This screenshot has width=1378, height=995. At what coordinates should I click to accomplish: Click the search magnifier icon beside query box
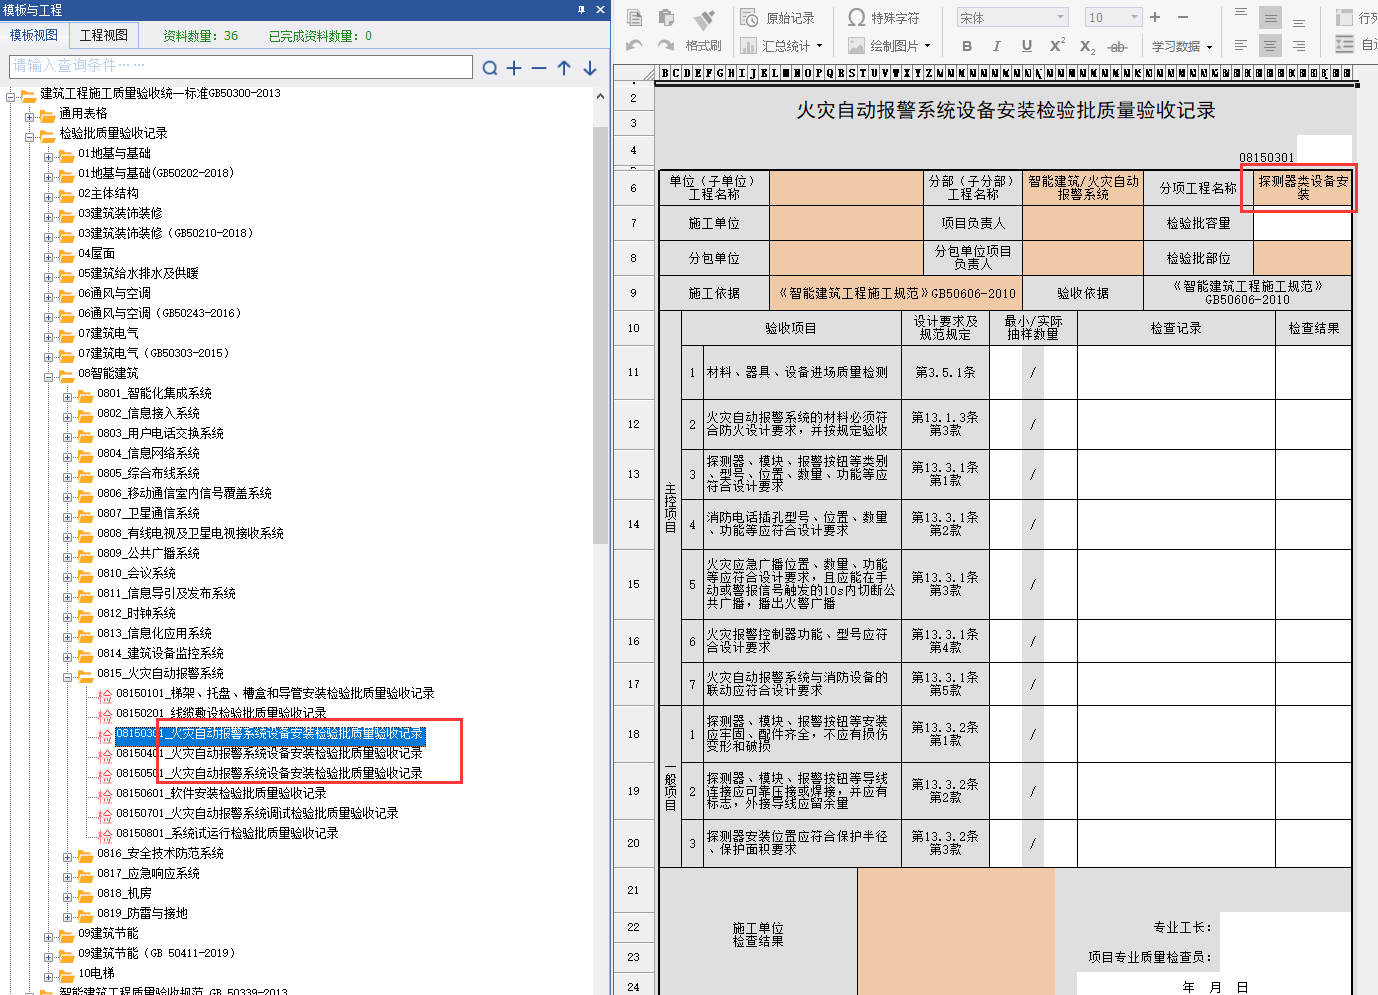click(x=490, y=68)
